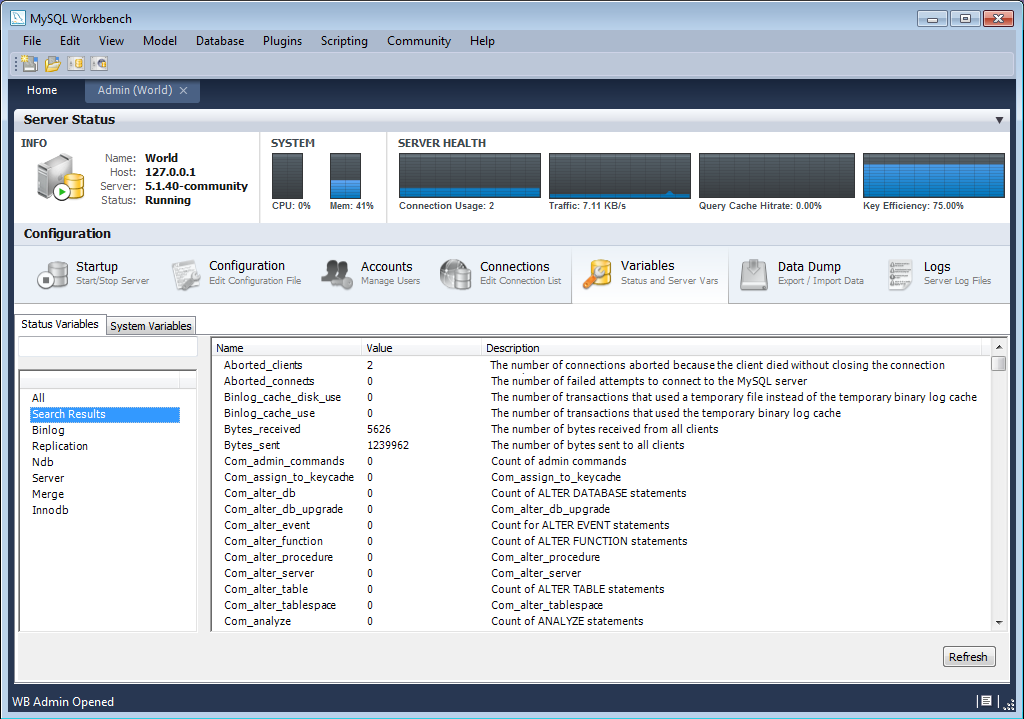Click the new document toolbar icon

[26, 62]
